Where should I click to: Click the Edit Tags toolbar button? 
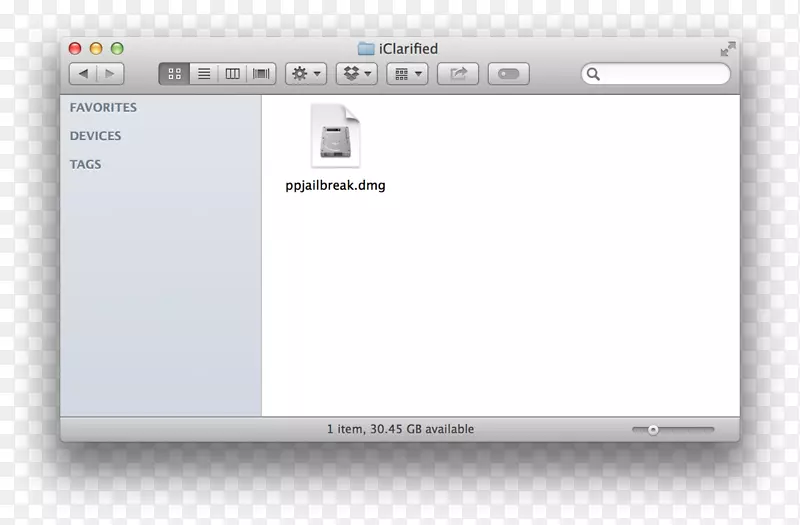(509, 74)
